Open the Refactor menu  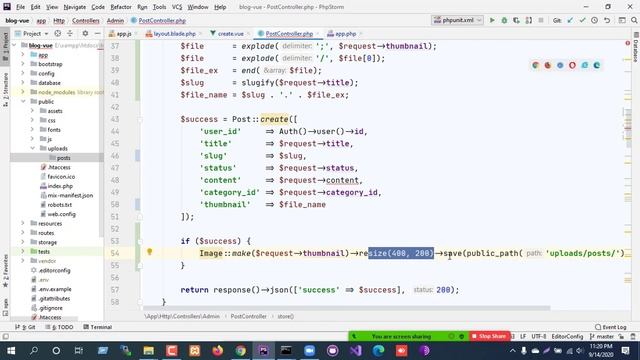click(x=121, y=7)
